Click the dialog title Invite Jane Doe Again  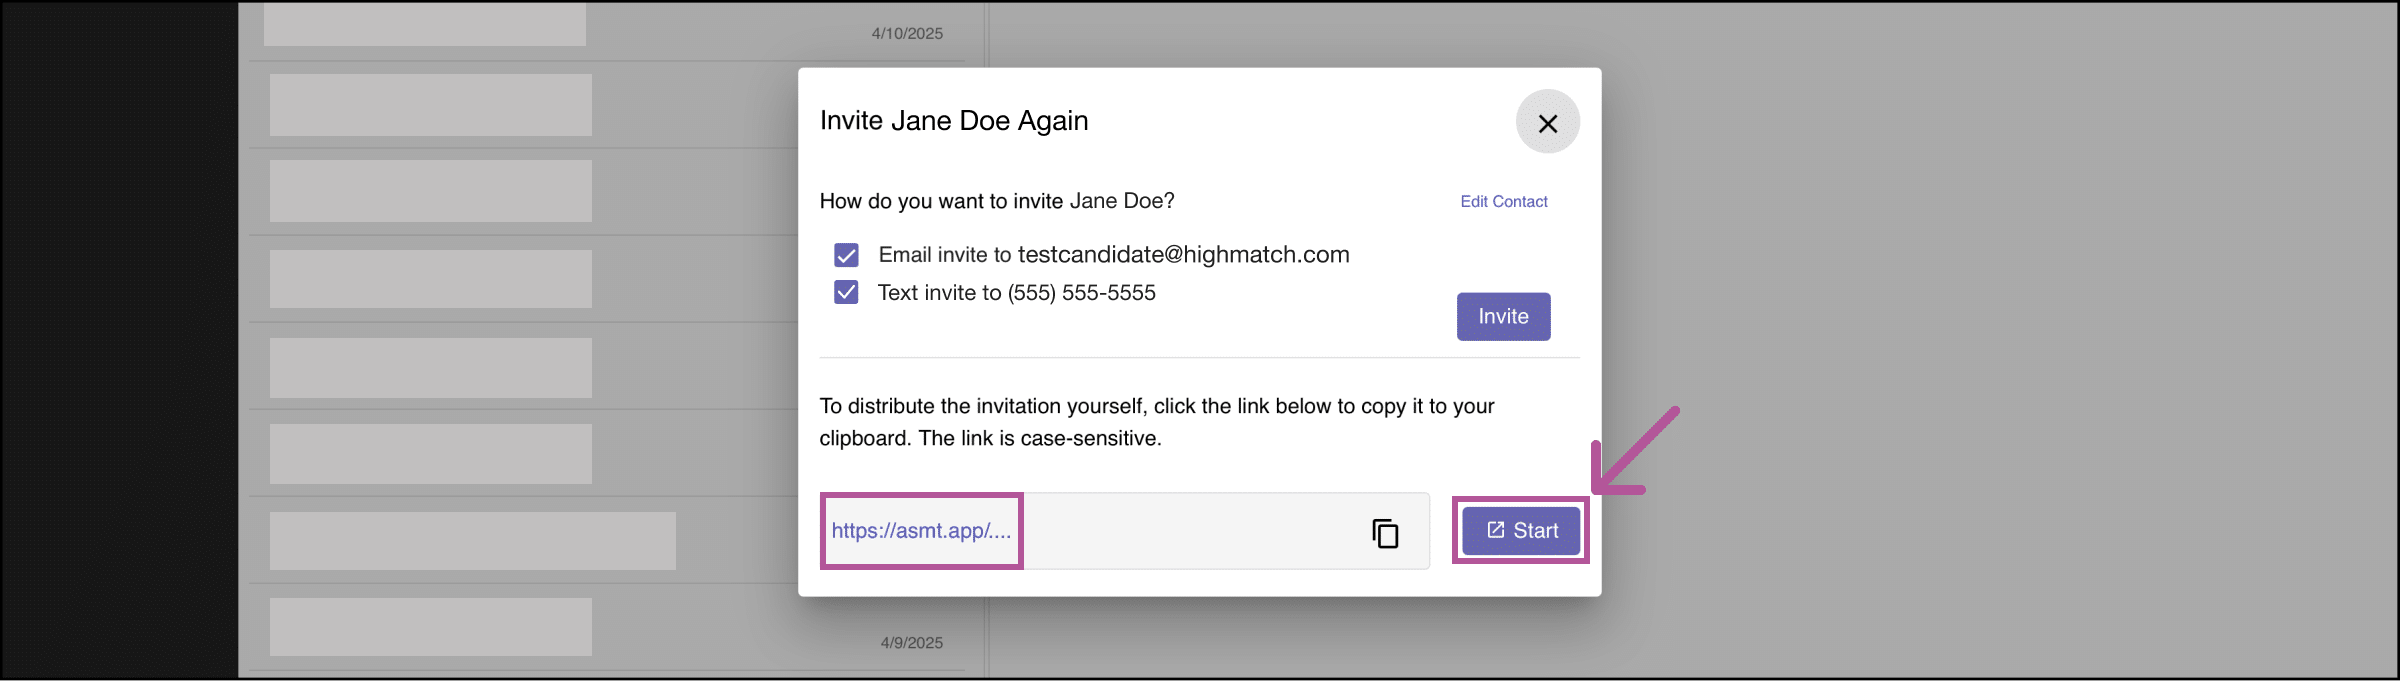pos(954,121)
